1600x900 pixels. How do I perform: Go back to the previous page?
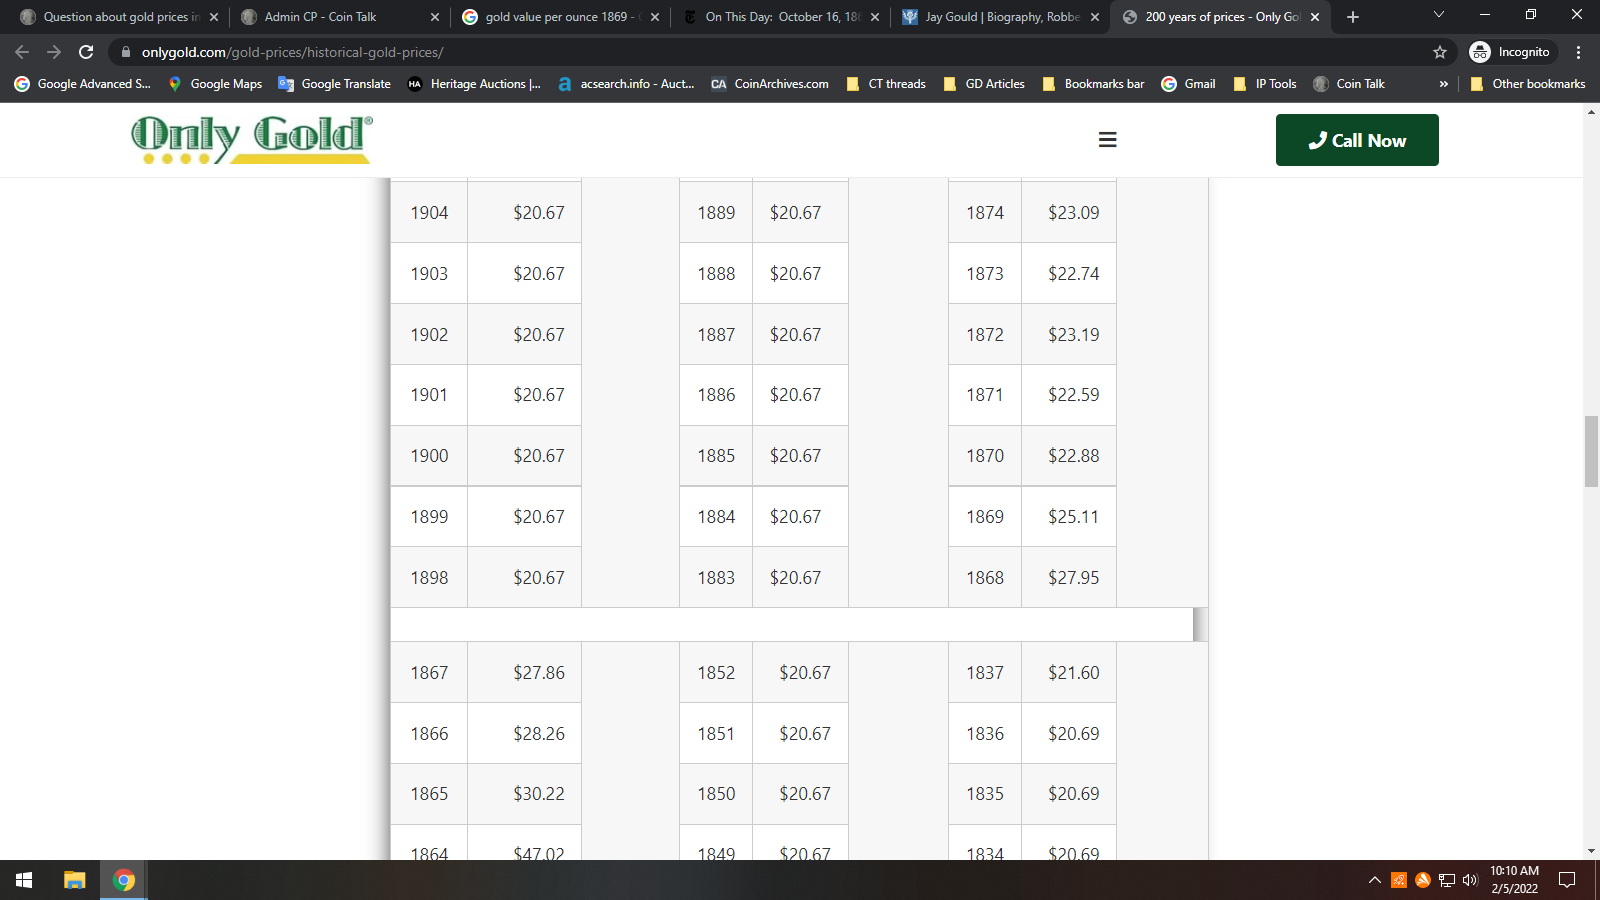click(22, 52)
